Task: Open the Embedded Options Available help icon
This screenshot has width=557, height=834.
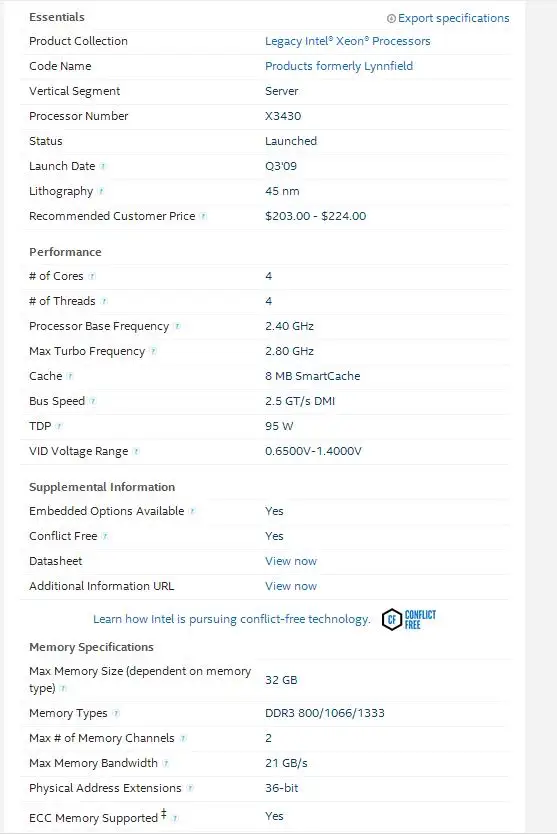Action: [x=192, y=511]
